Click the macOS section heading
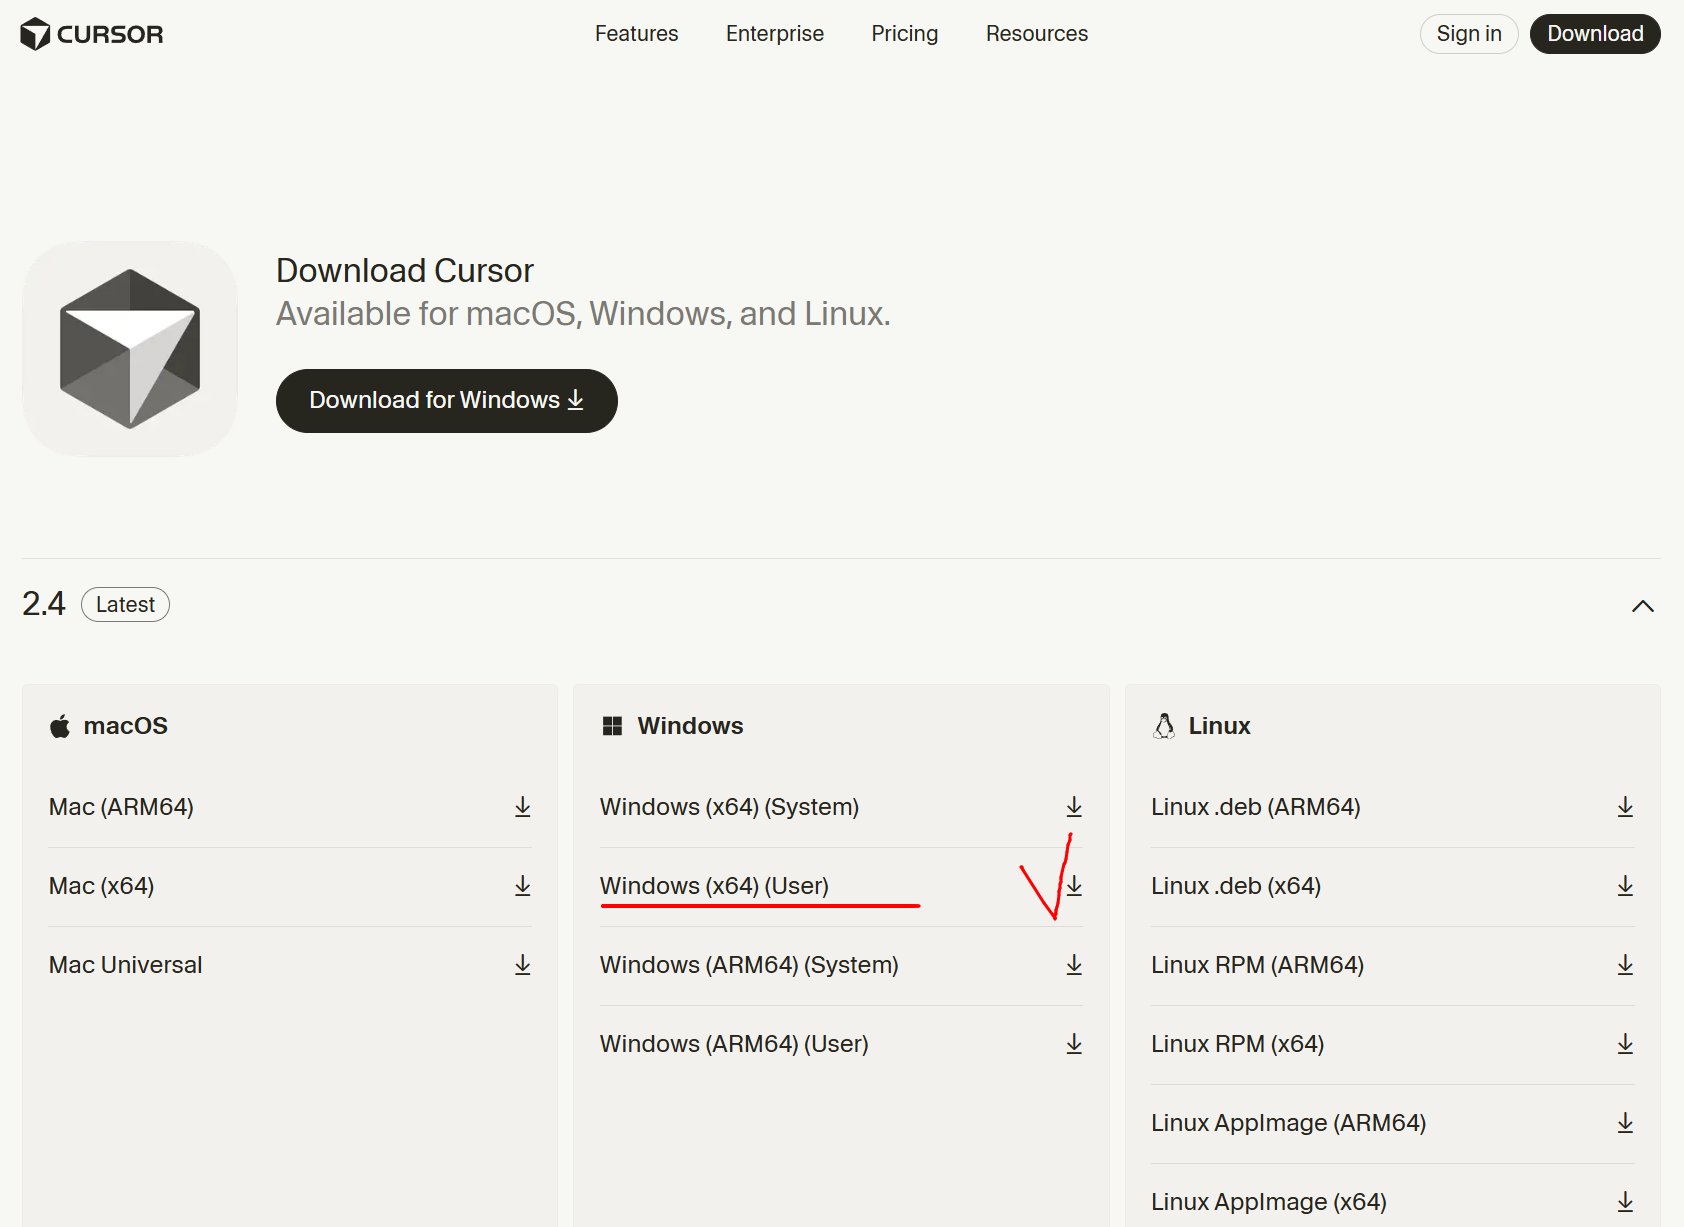 point(125,726)
